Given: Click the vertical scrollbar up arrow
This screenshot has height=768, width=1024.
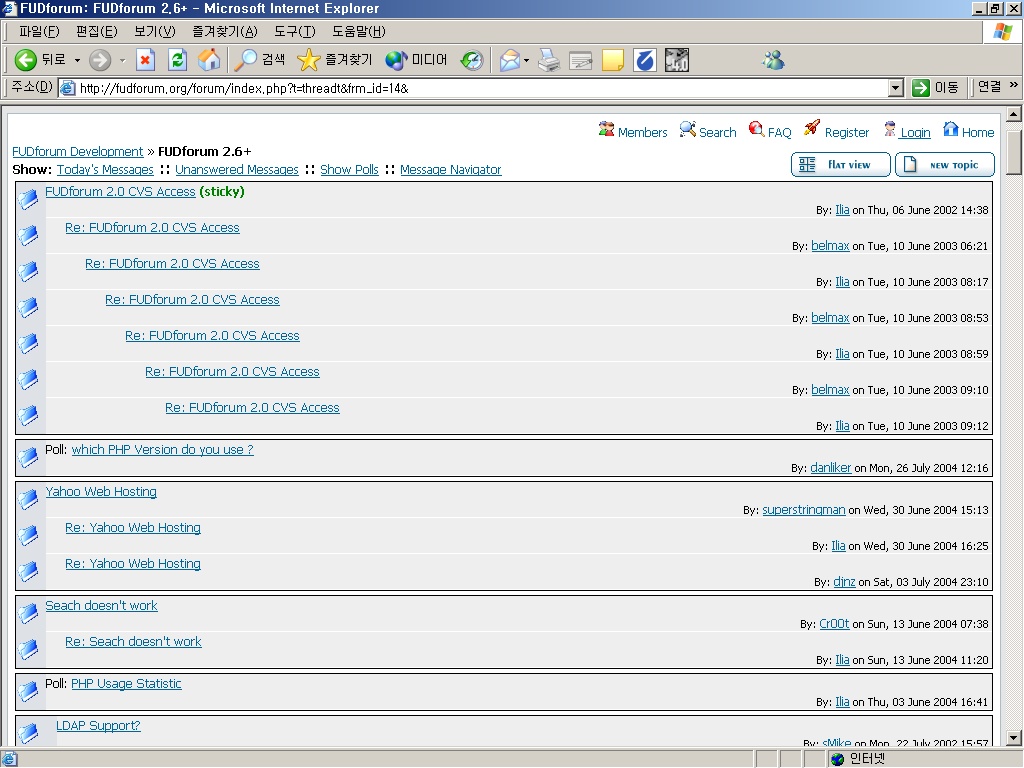Looking at the screenshot, I should [x=1014, y=114].
